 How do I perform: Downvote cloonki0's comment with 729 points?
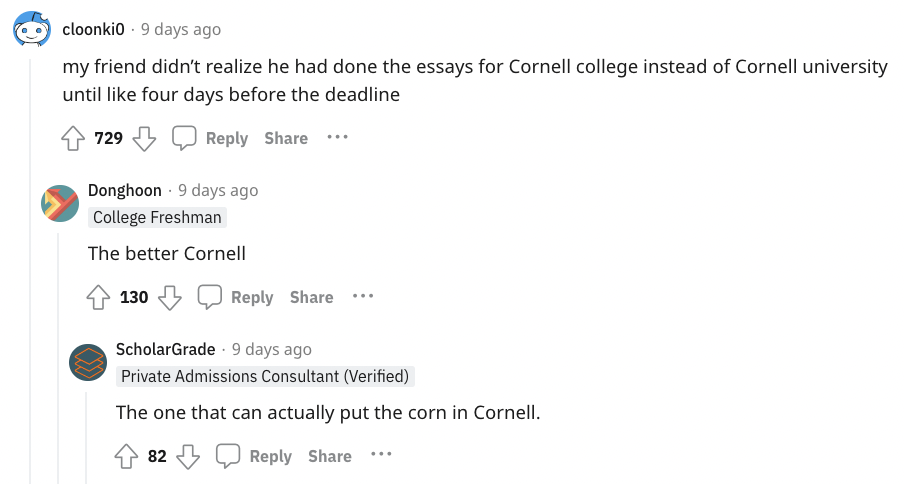[145, 138]
